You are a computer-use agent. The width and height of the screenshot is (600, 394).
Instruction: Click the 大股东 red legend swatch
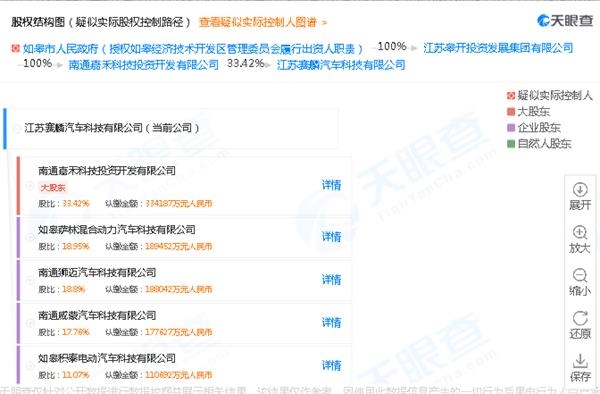[x=511, y=112]
